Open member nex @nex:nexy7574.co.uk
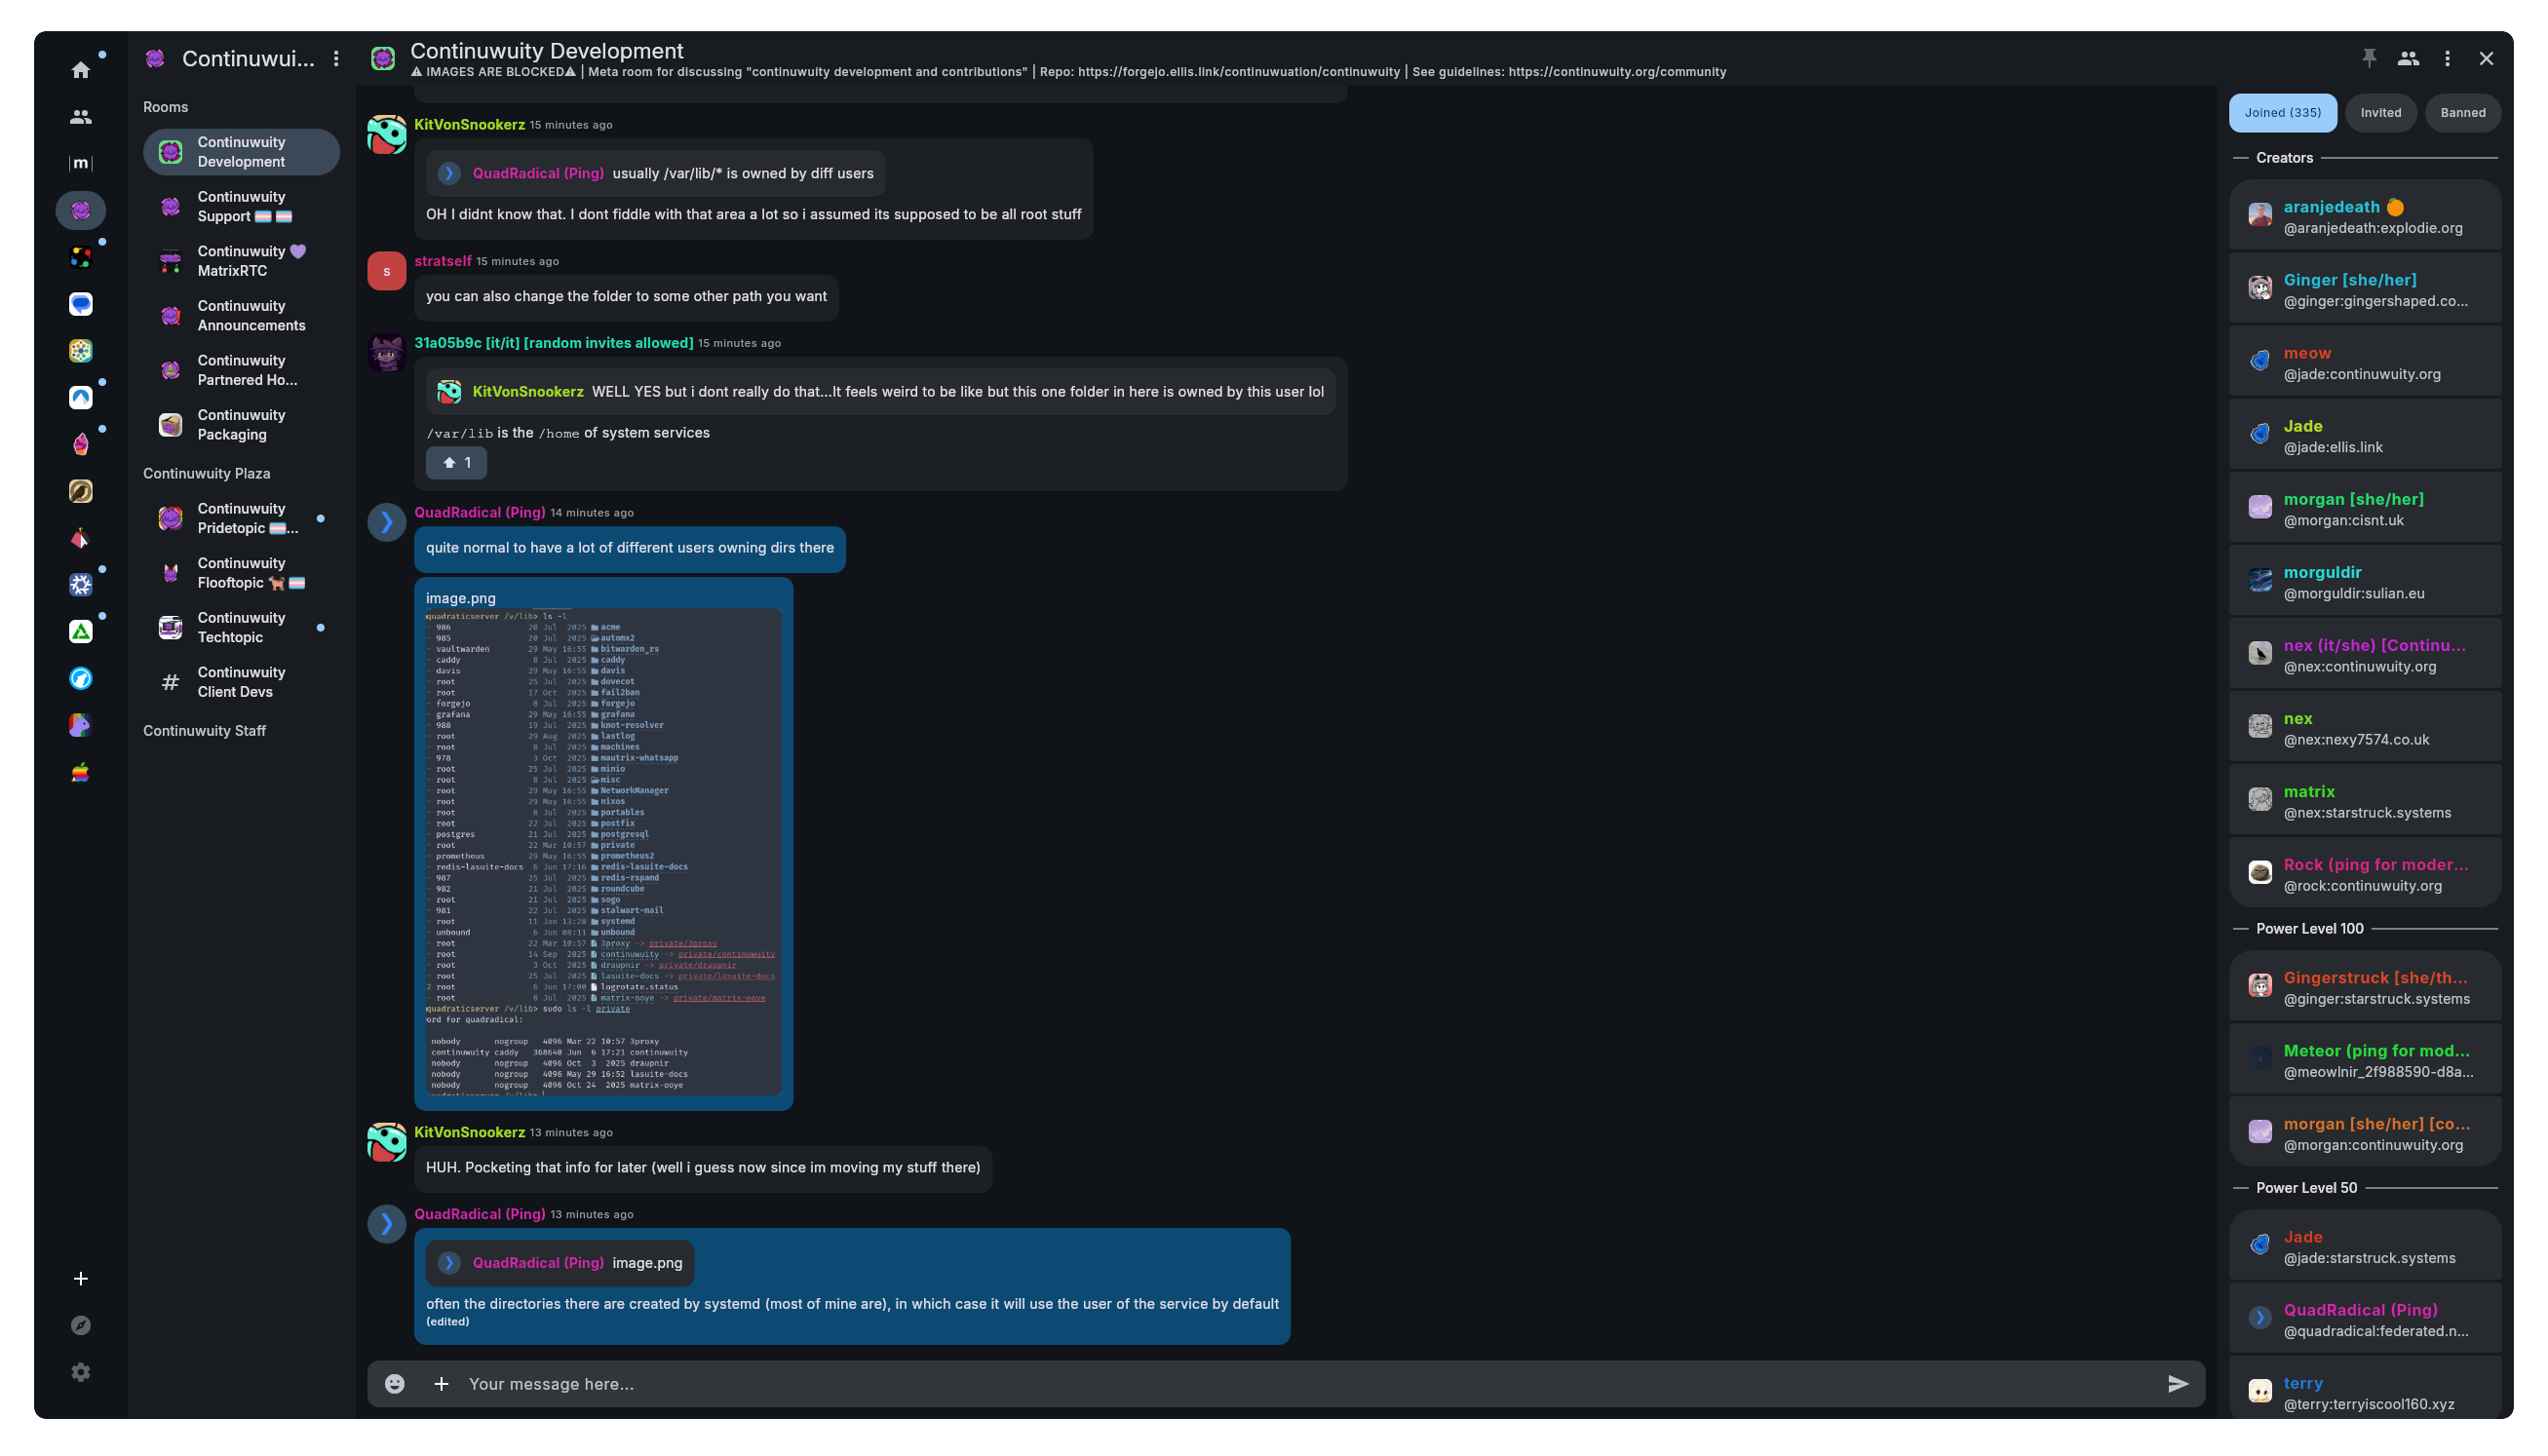 tap(2365, 728)
